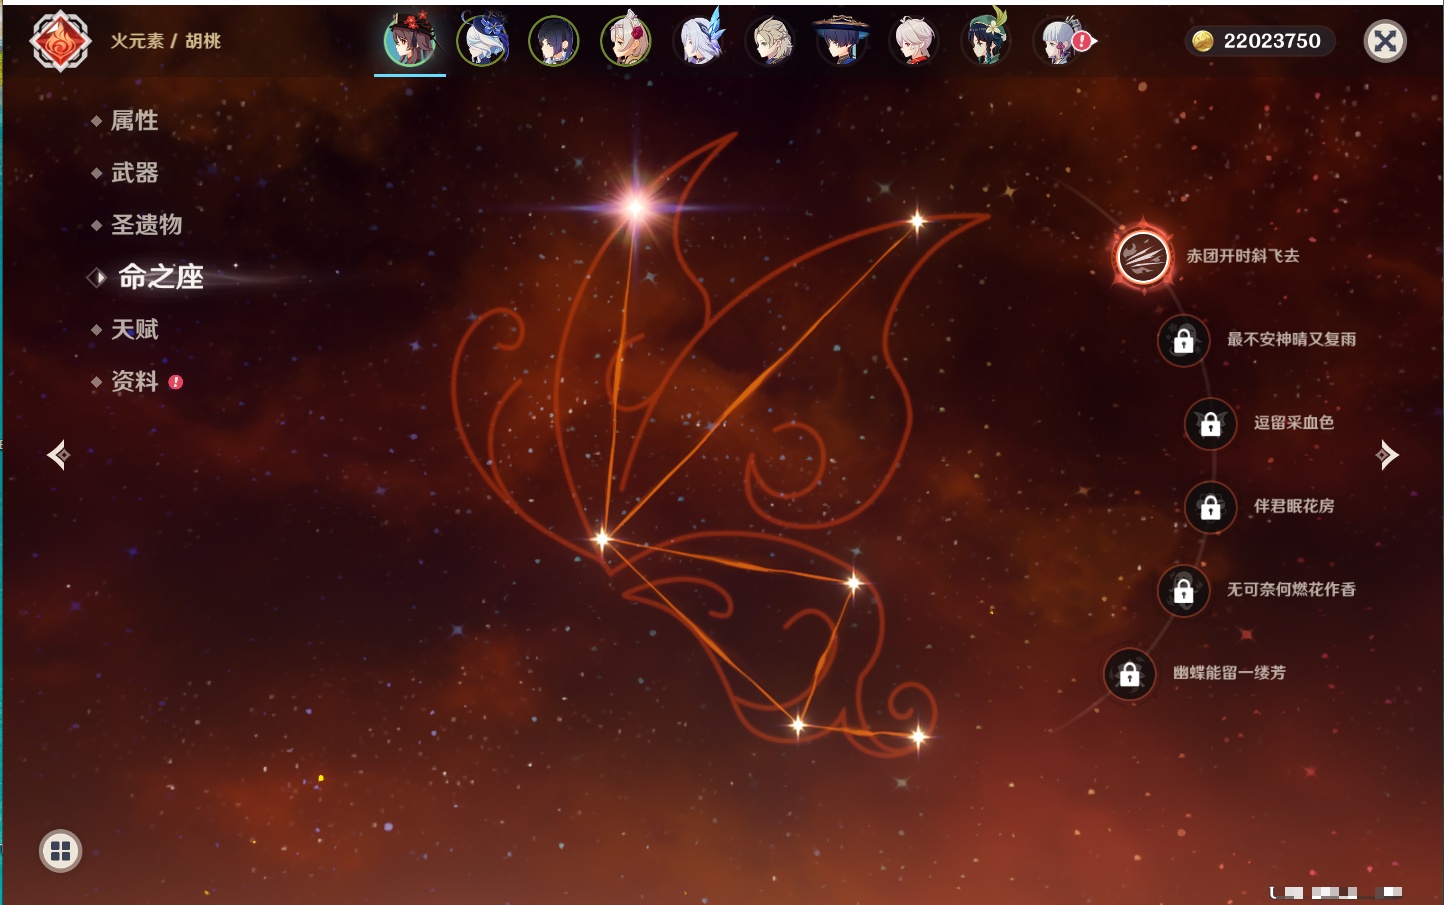Go to previous character with left arrow
The height and width of the screenshot is (905, 1444).
58,455
